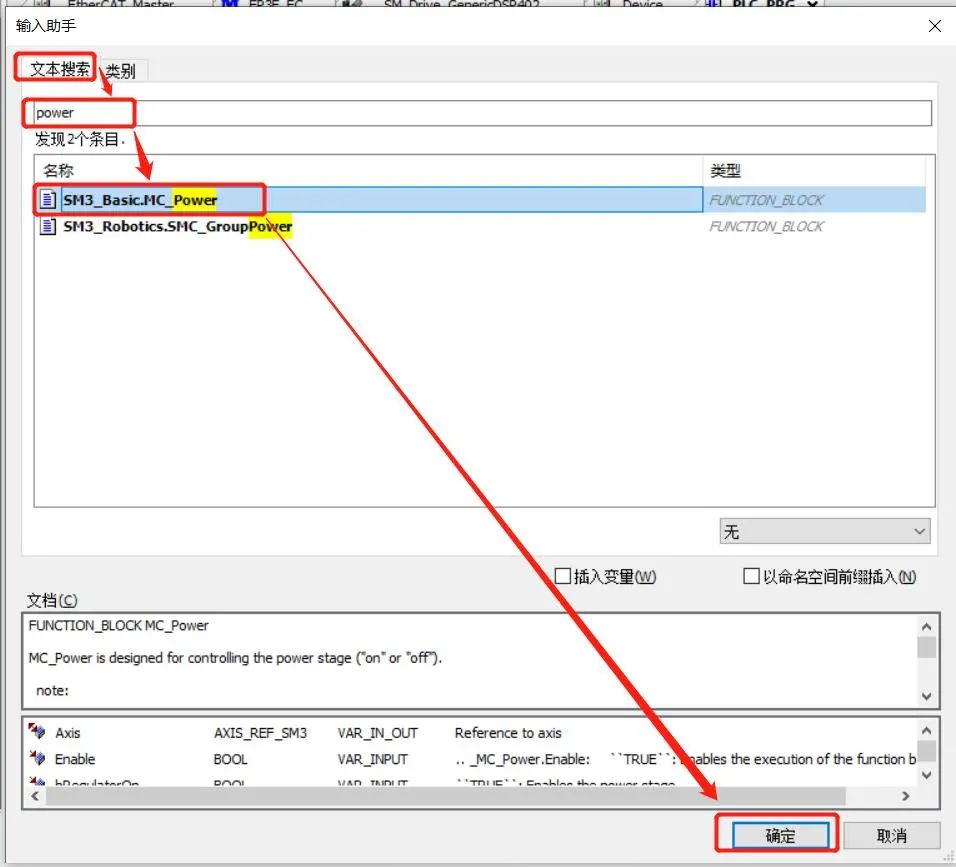Click the 发现2个条目 result count text
Screen dimensions: 956x867
(x=80, y=140)
